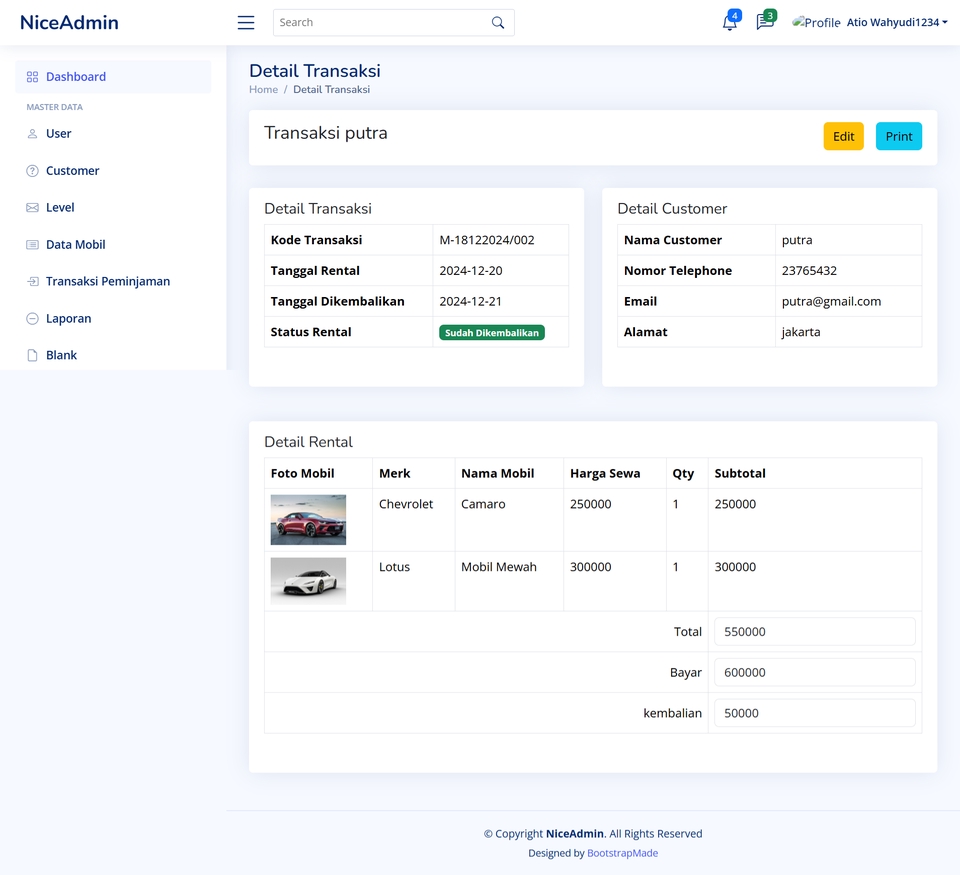
Task: Click the Total field showing 550000
Action: click(x=814, y=631)
